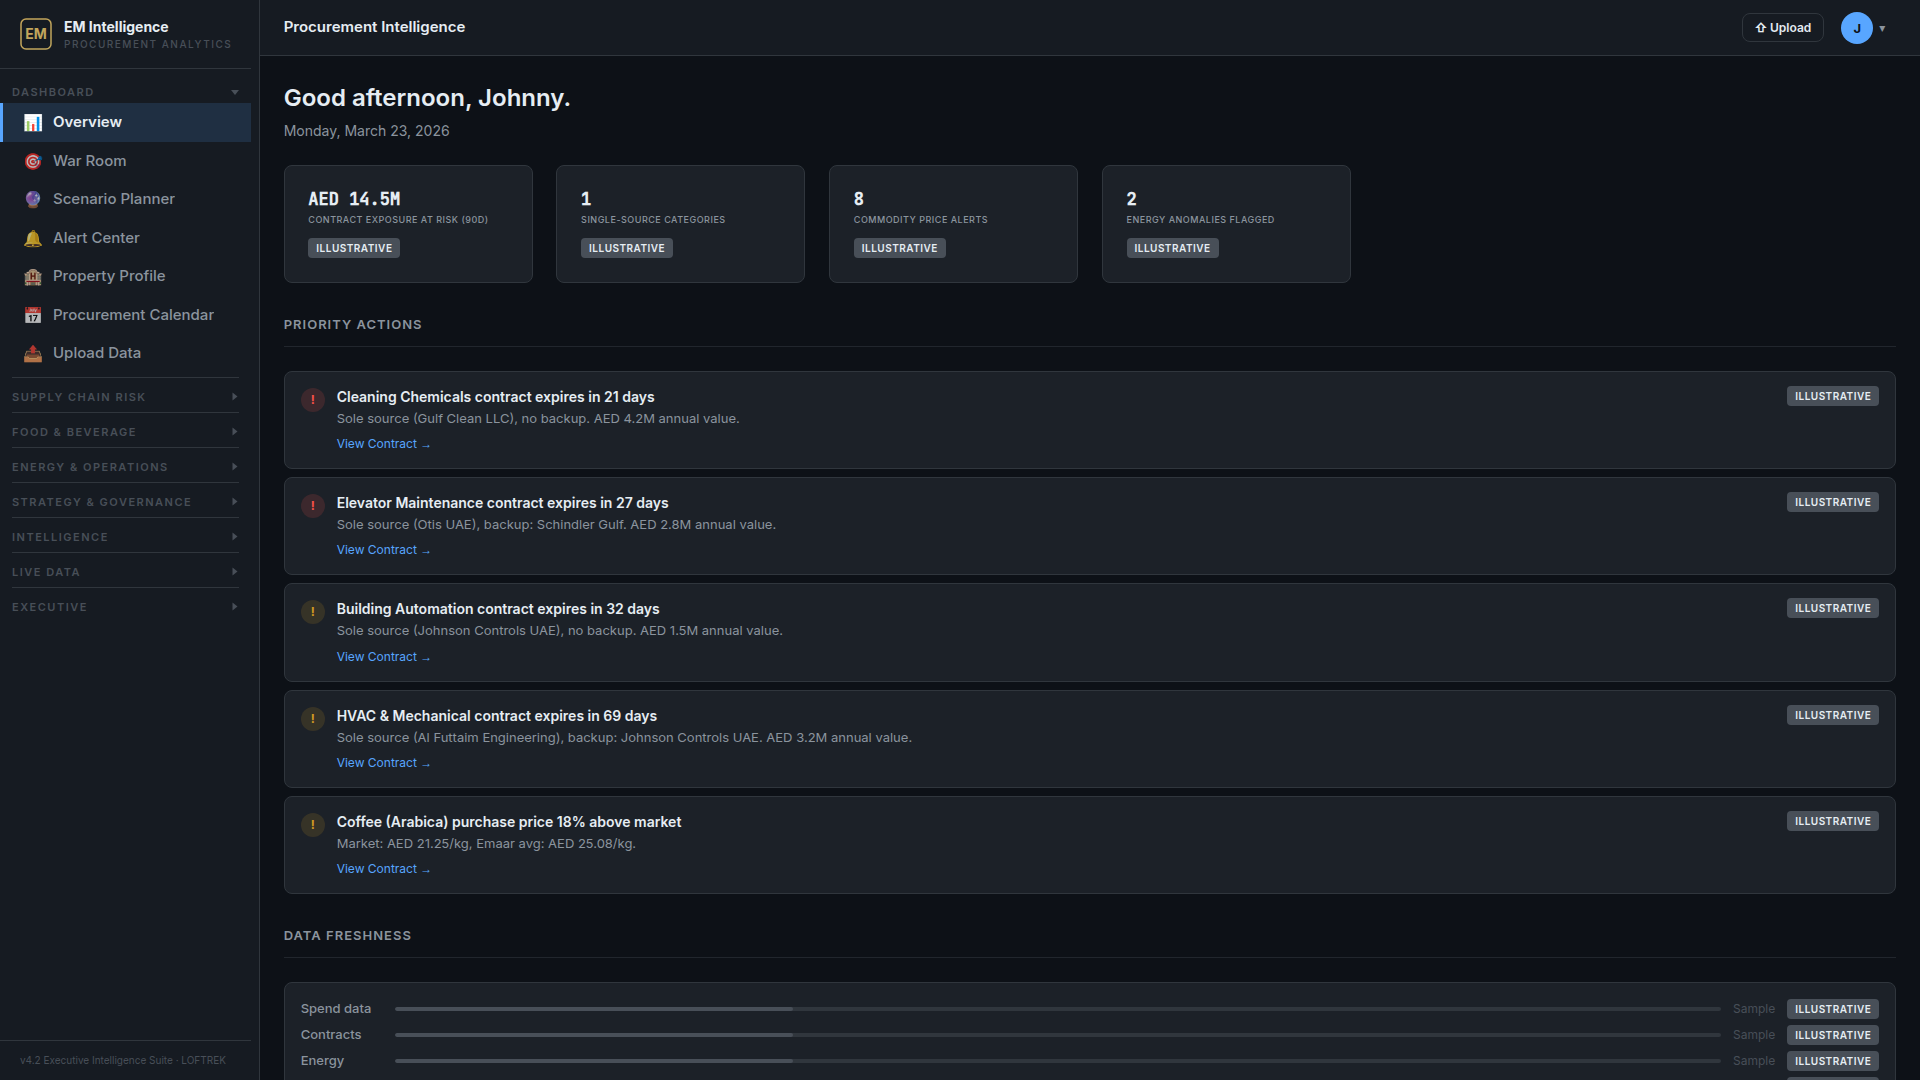Click the Upload button in header
1920x1080 pixels.
point(1783,28)
